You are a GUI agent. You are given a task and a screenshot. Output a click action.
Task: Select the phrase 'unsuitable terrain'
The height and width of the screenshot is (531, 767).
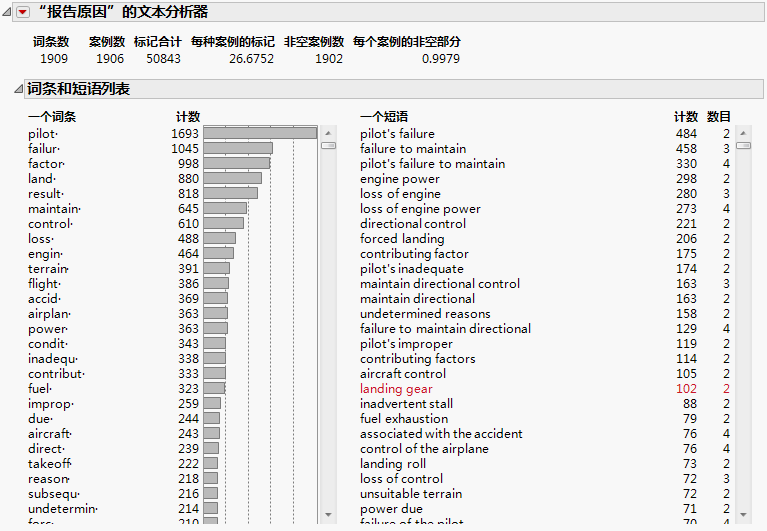[411, 494]
